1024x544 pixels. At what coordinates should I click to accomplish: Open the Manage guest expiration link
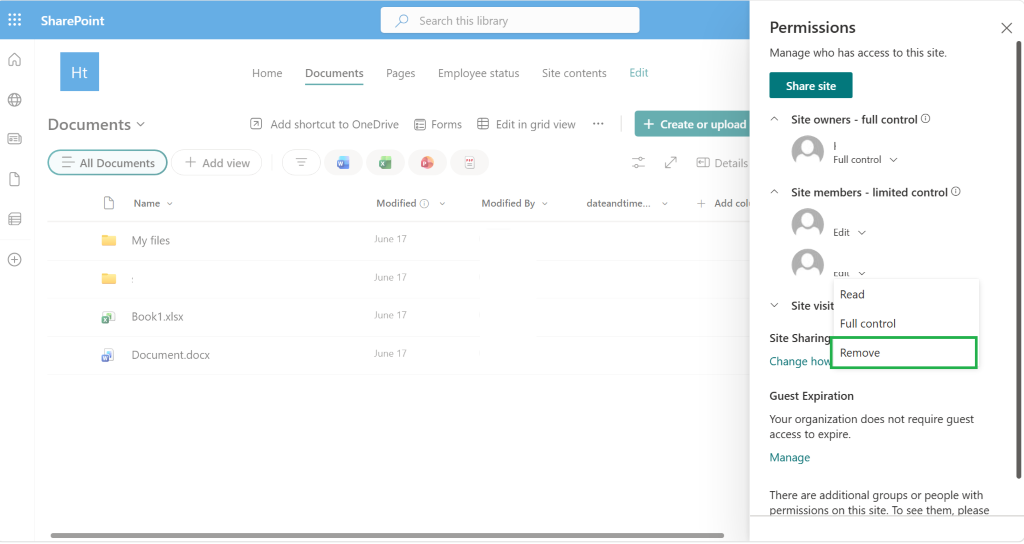[790, 457]
